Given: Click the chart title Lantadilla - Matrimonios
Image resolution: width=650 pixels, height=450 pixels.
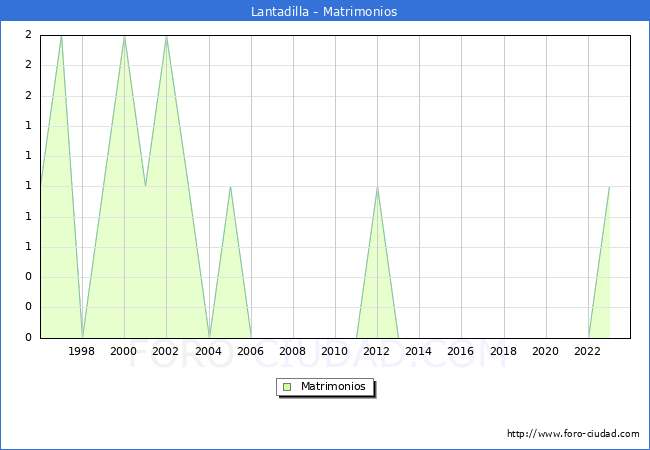Looking at the screenshot, I should point(325,12).
